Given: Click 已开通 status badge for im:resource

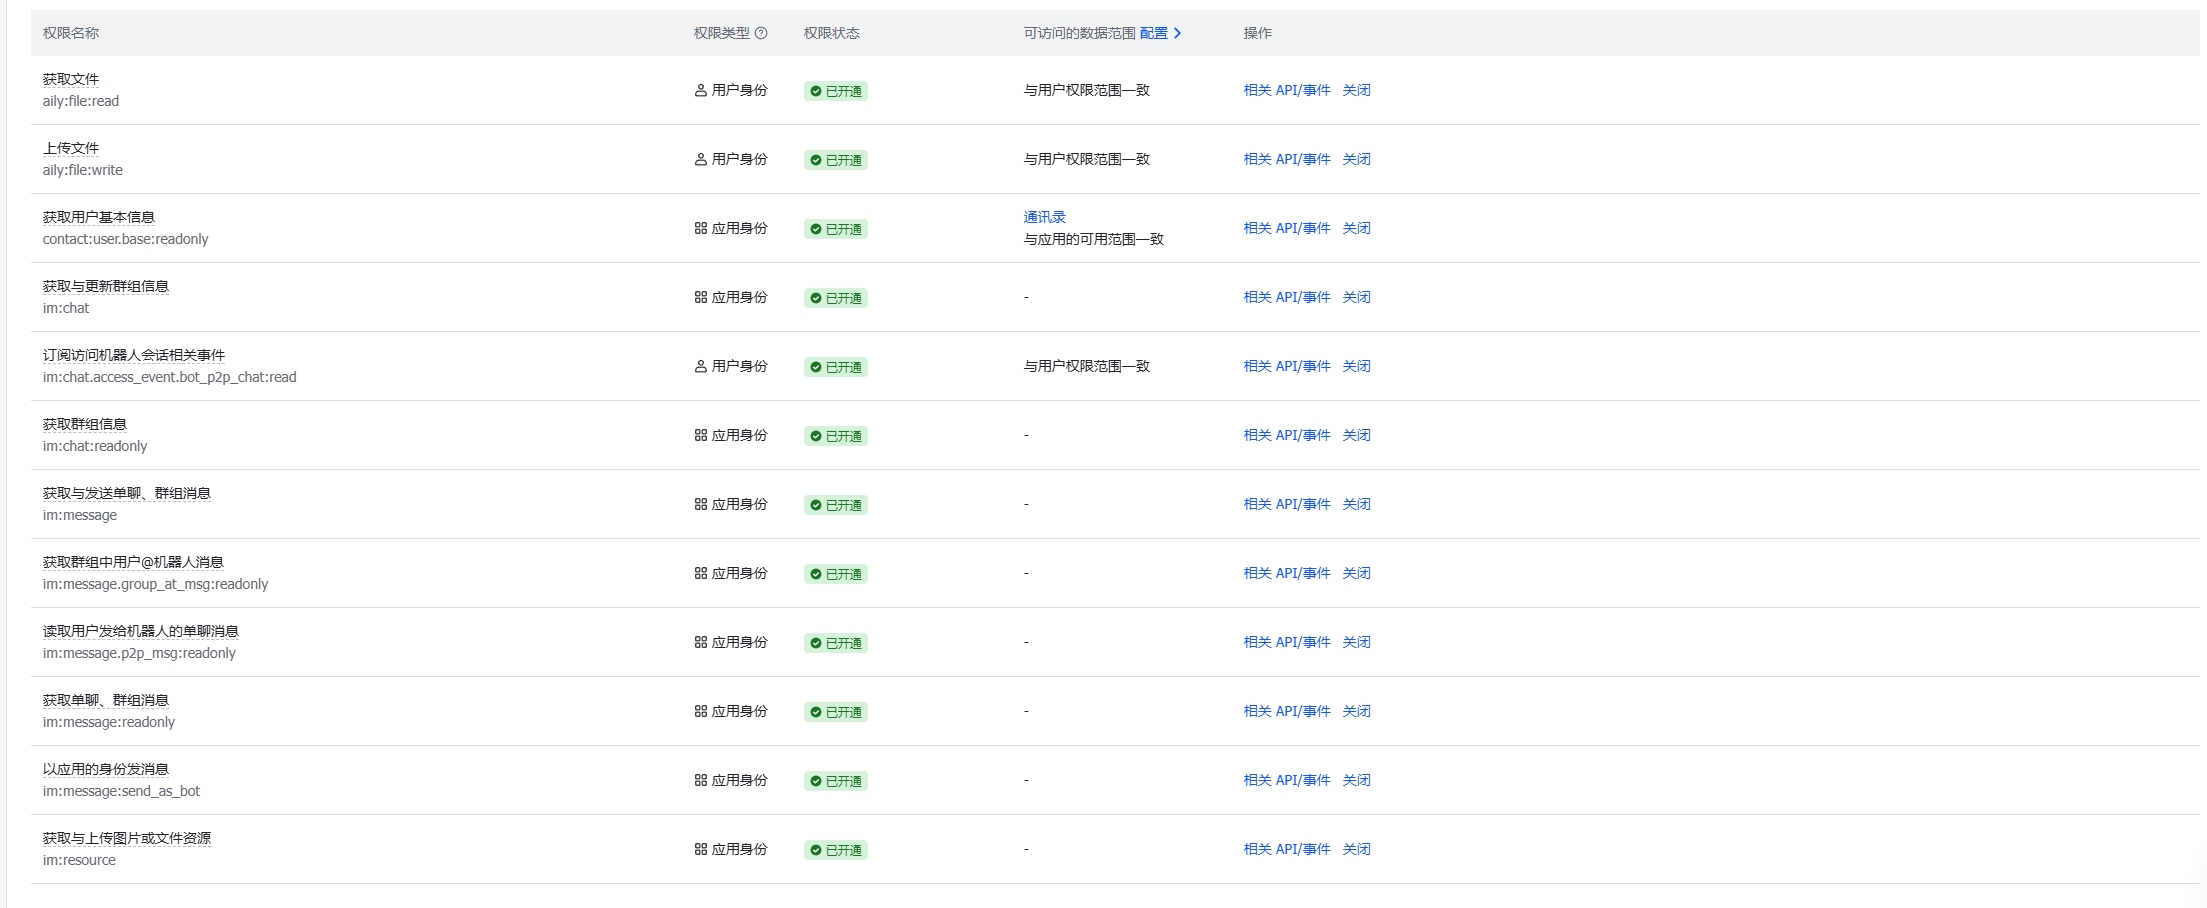Looking at the screenshot, I should [x=836, y=850].
